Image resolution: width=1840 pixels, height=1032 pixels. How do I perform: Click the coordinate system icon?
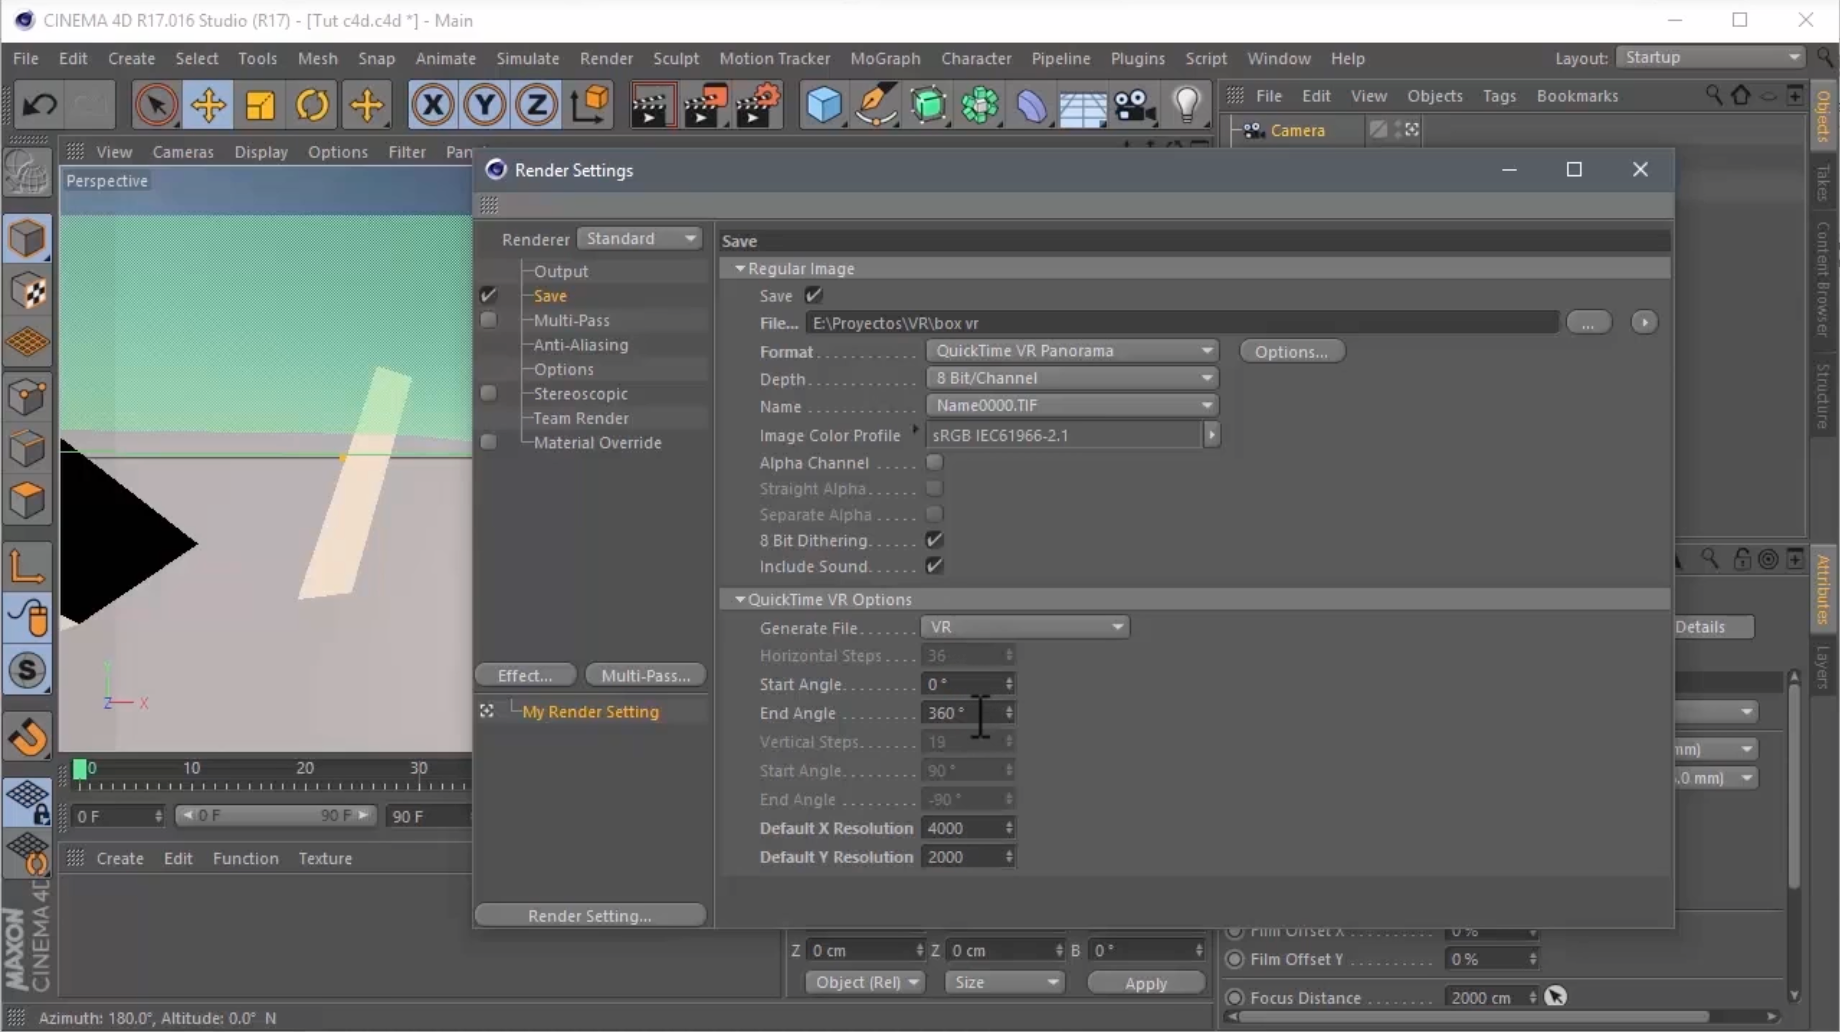click(x=590, y=105)
